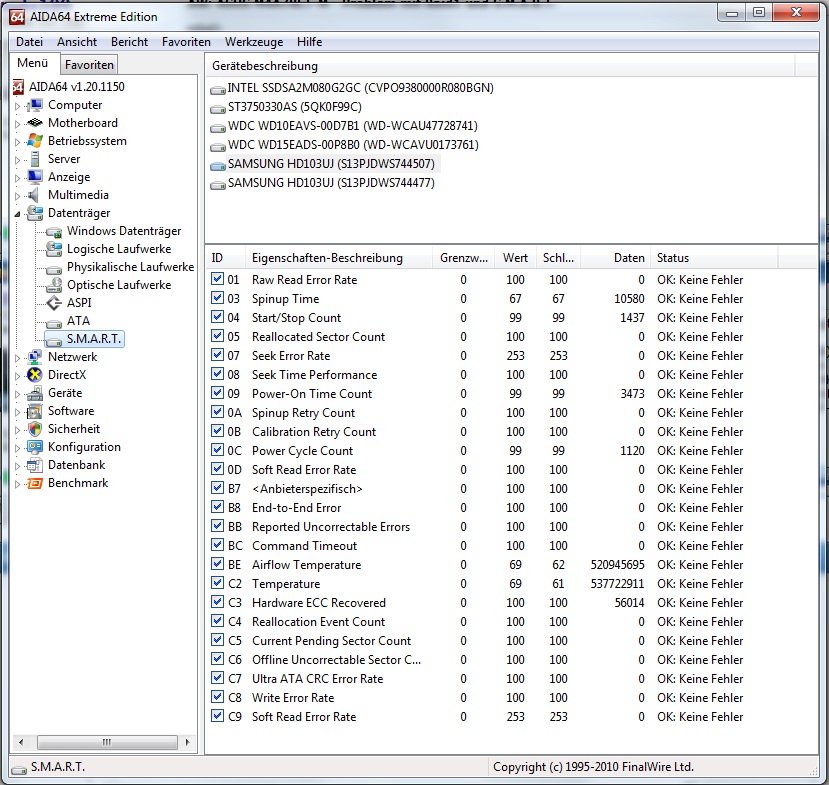The width and height of the screenshot is (829, 785).
Task: Click the Sicherheit shield icon
Action: (x=35, y=429)
